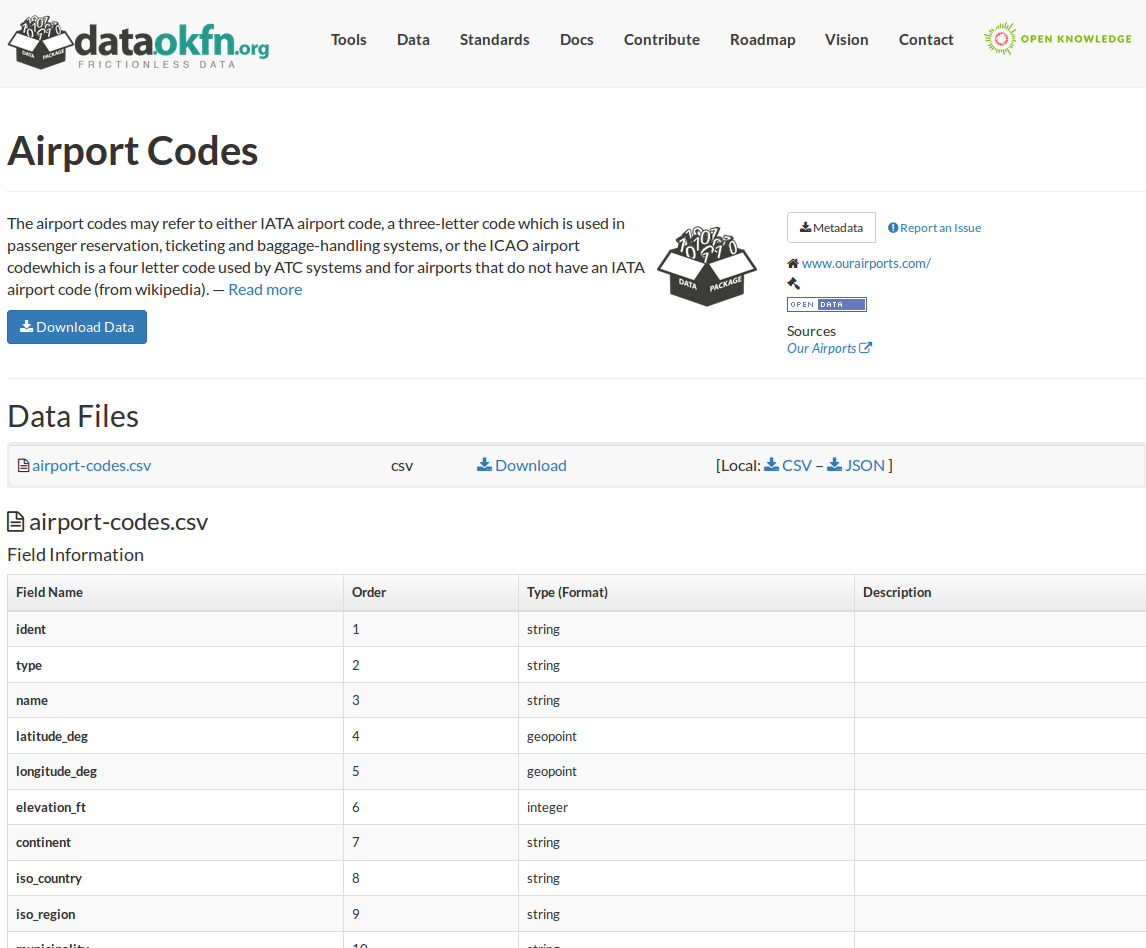
Task: Click the Download Data button
Action: click(77, 327)
